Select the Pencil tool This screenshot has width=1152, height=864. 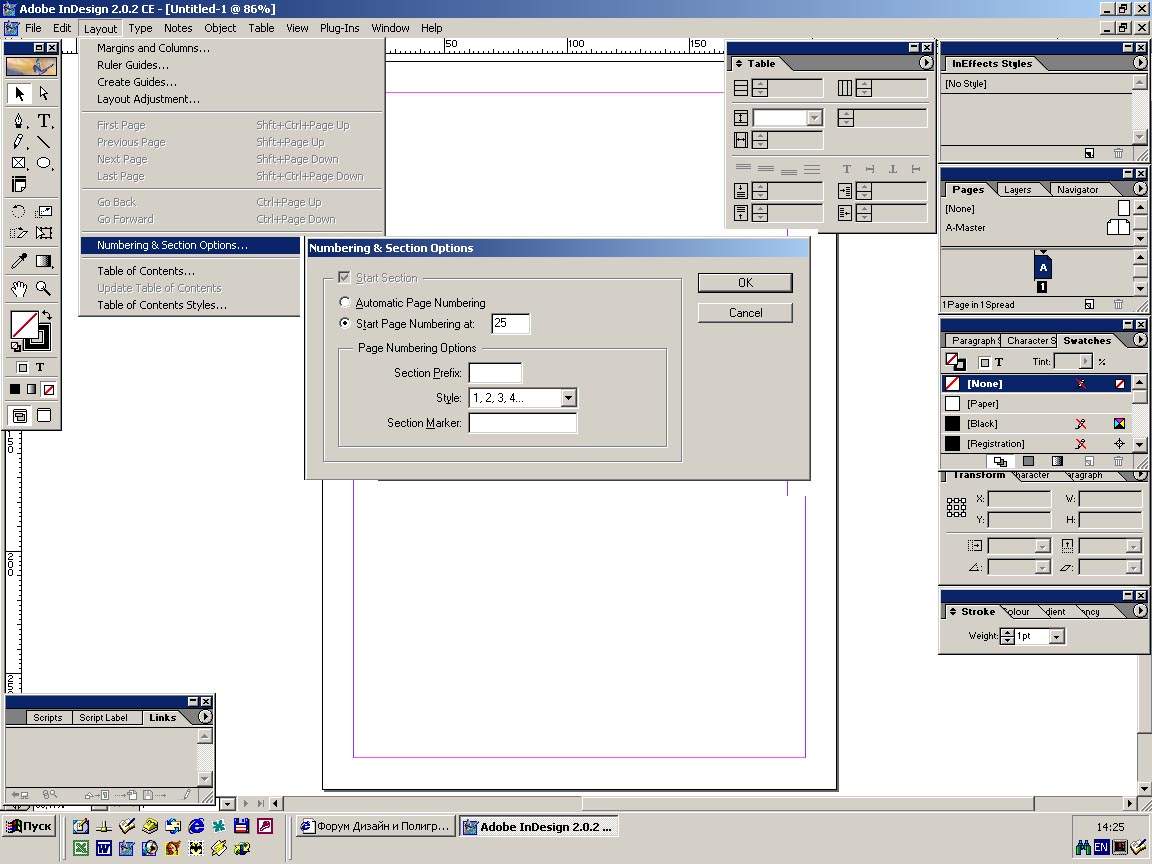[19, 142]
